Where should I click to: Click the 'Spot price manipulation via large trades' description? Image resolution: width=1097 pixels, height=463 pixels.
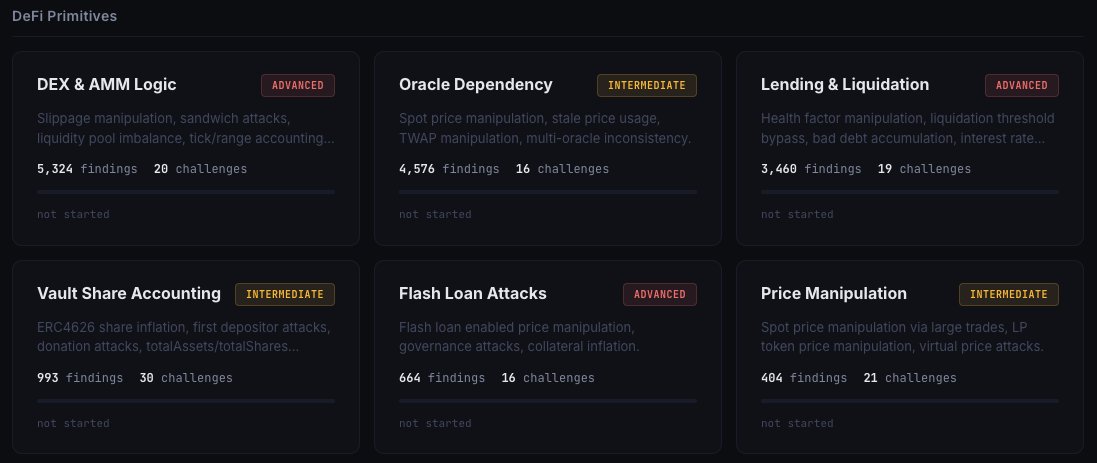click(x=903, y=337)
